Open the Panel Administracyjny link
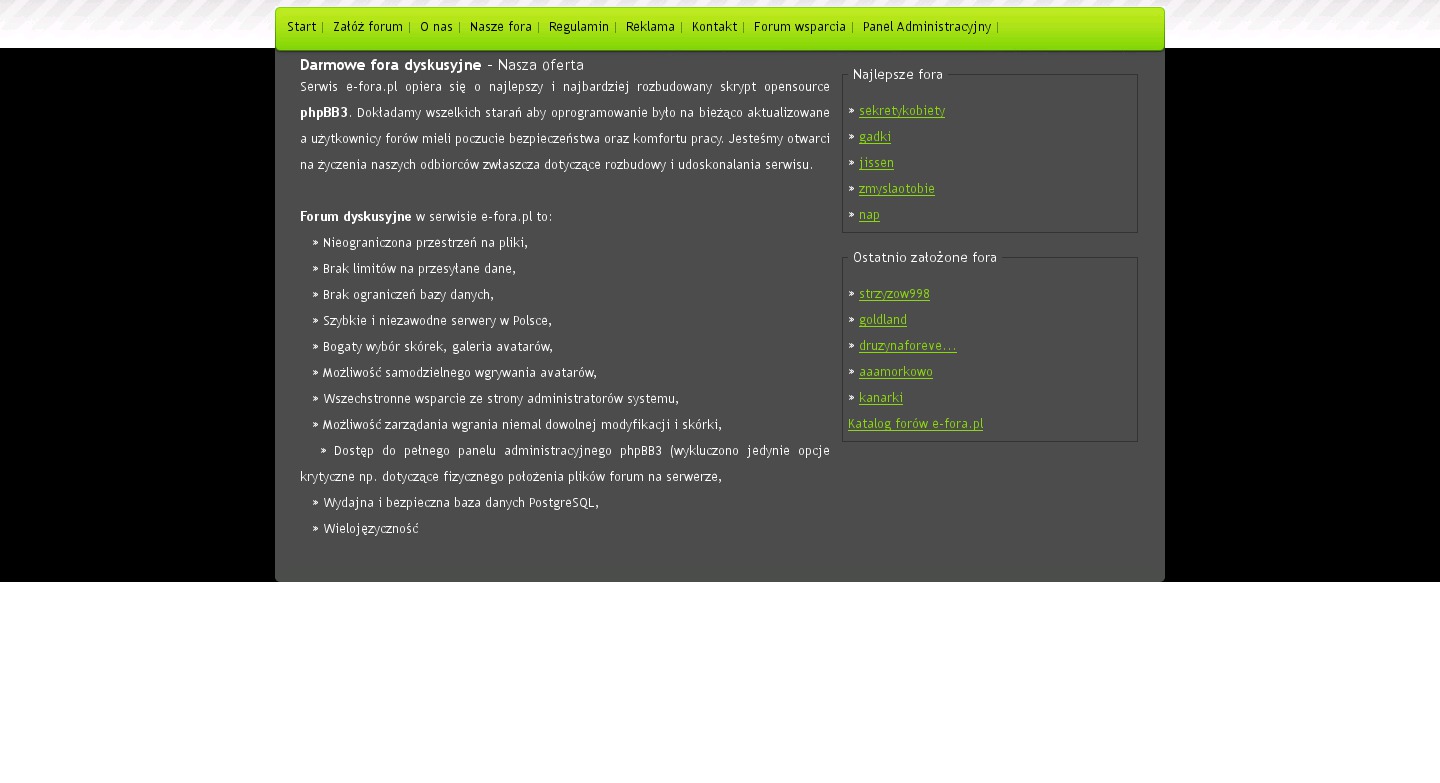The width and height of the screenshot is (1440, 783). (x=926, y=27)
